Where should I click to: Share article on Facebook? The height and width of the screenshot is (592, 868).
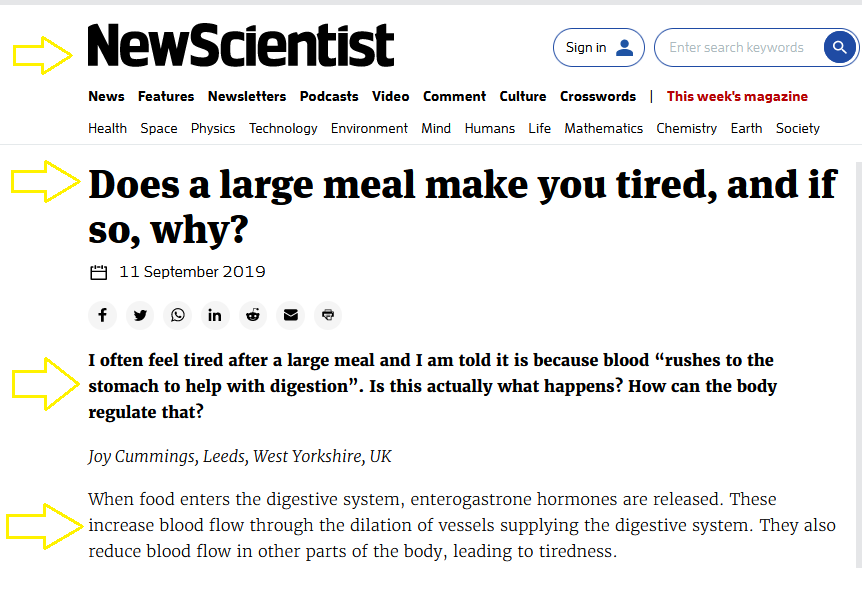coord(102,315)
